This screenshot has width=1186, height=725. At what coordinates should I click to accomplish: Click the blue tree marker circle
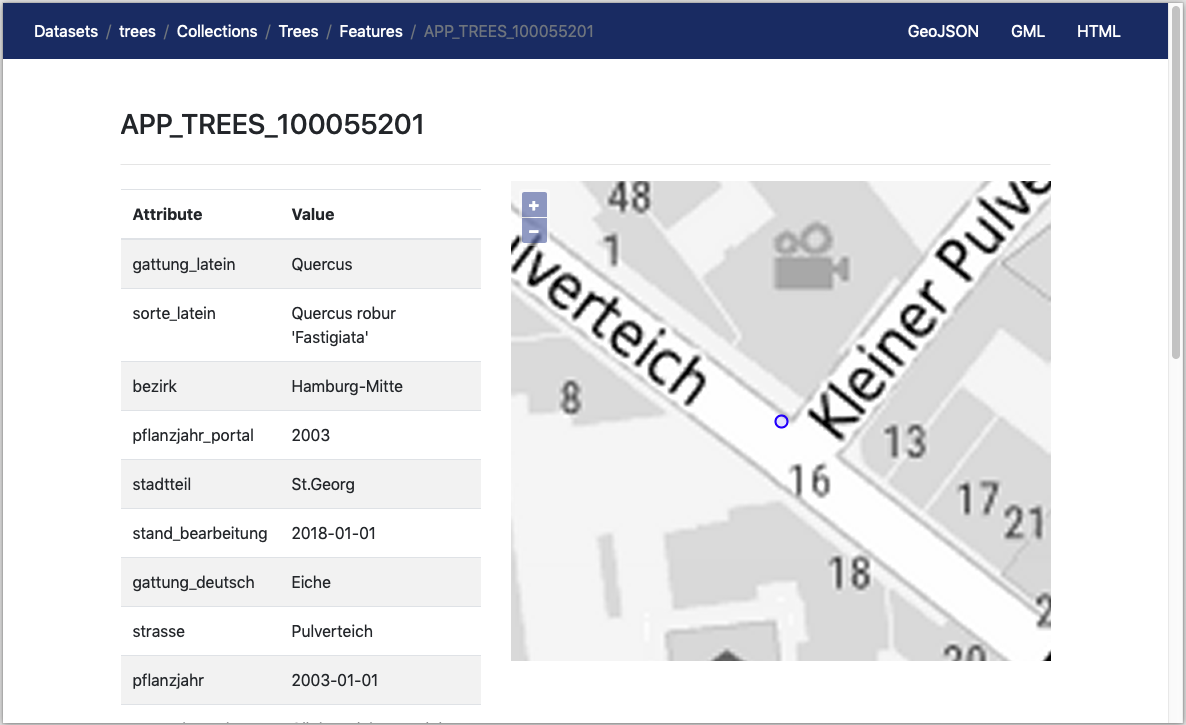781,422
